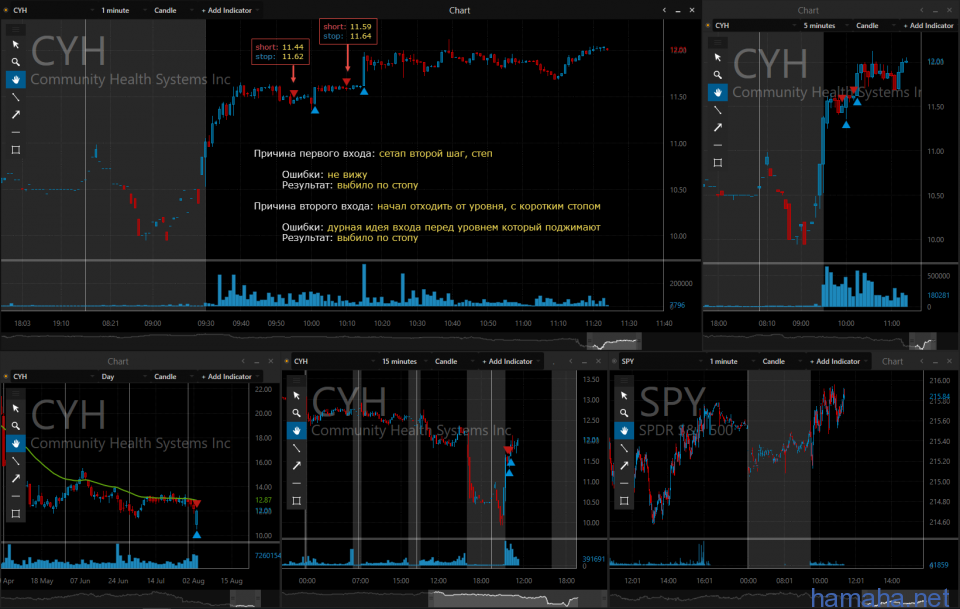Choose the horizontal line tool in CYH Day chart
This screenshot has width=960, height=609.
click(16, 496)
